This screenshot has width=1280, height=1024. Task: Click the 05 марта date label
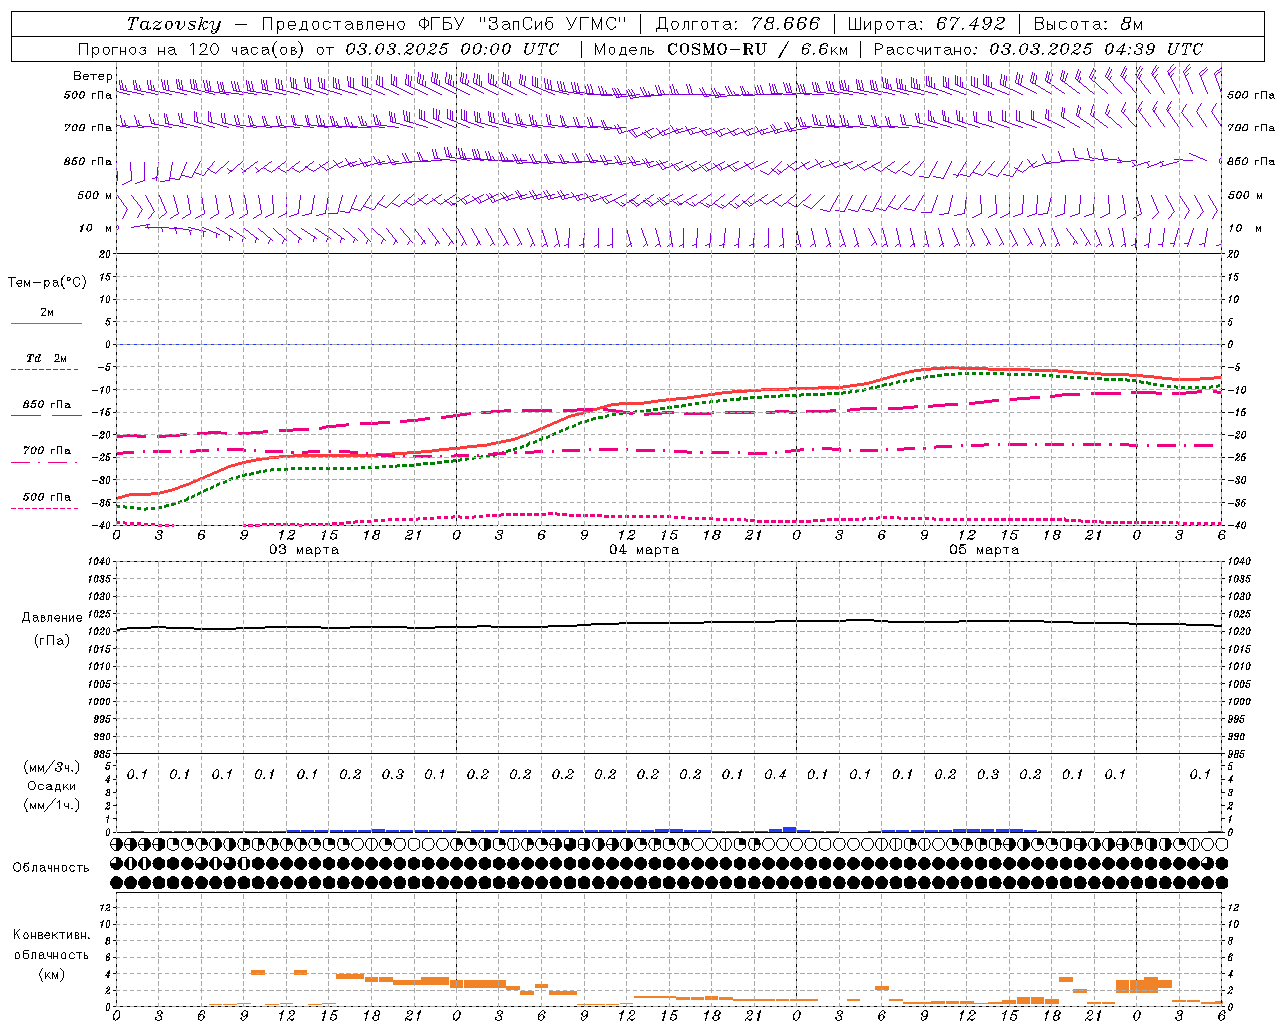(x=984, y=550)
